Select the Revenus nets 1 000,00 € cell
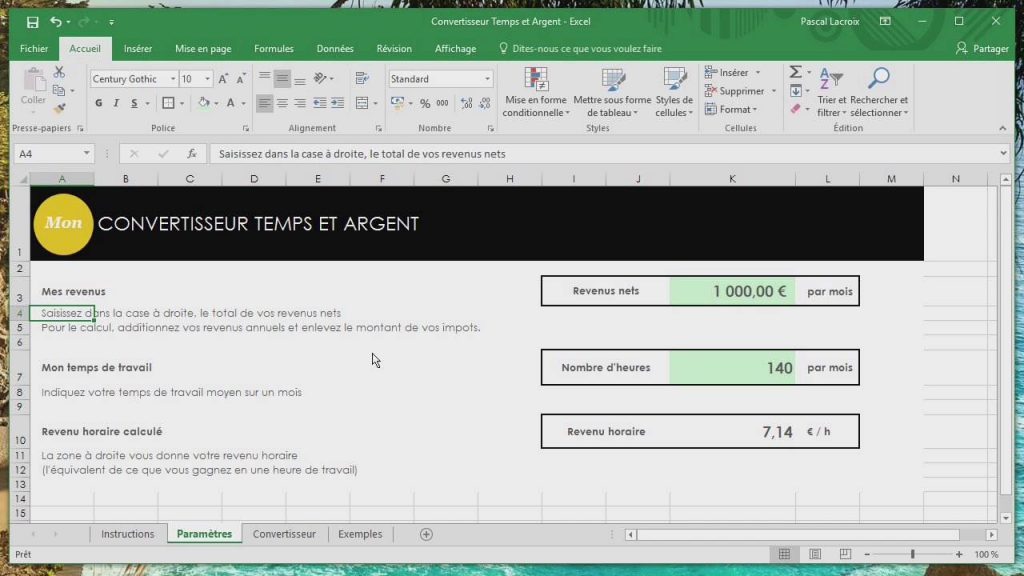The image size is (1024, 576). [x=732, y=291]
